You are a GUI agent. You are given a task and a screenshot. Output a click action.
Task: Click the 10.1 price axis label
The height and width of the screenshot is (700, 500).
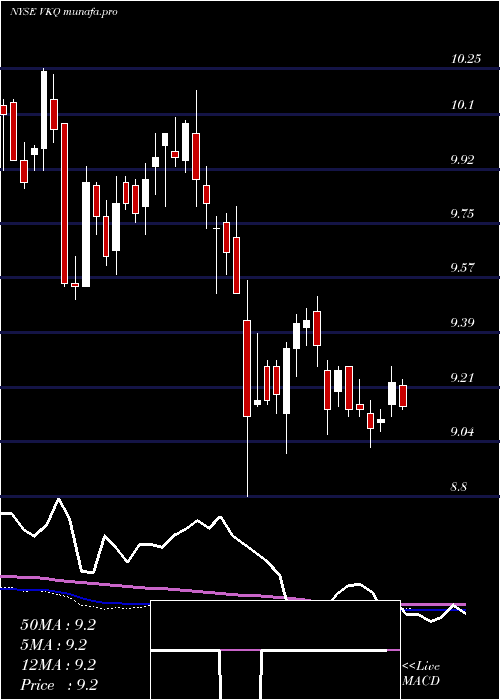point(462,105)
